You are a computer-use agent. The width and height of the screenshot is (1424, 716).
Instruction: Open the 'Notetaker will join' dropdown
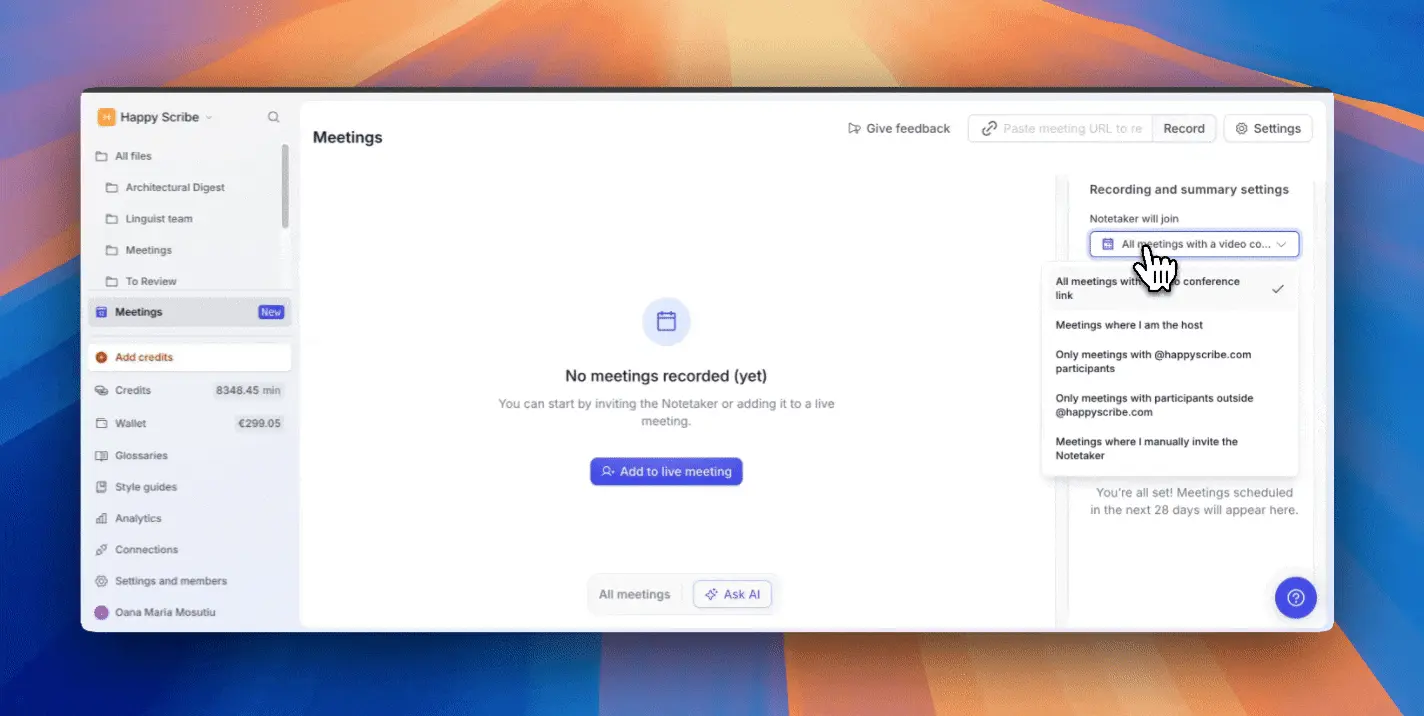(x=1193, y=243)
